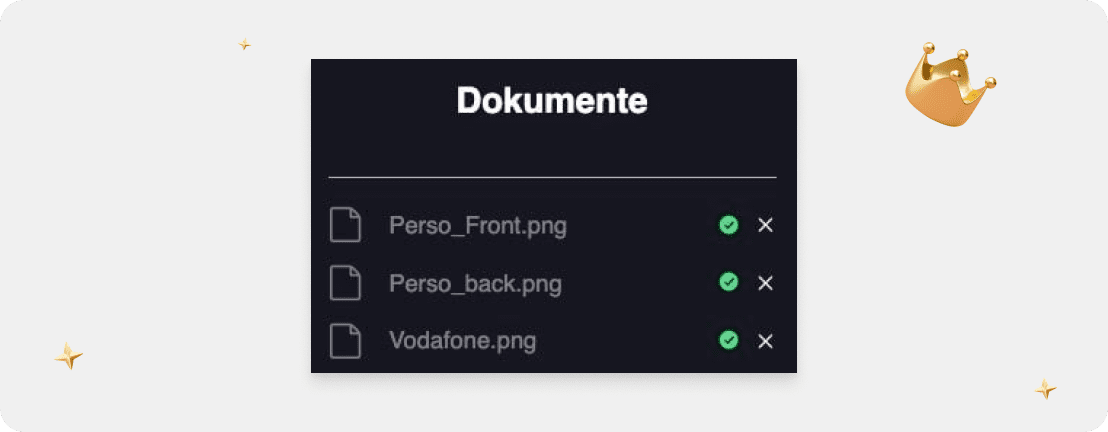Remove Perso_Front.png with its X icon
Image resolution: width=1108 pixels, height=432 pixels.
765,225
